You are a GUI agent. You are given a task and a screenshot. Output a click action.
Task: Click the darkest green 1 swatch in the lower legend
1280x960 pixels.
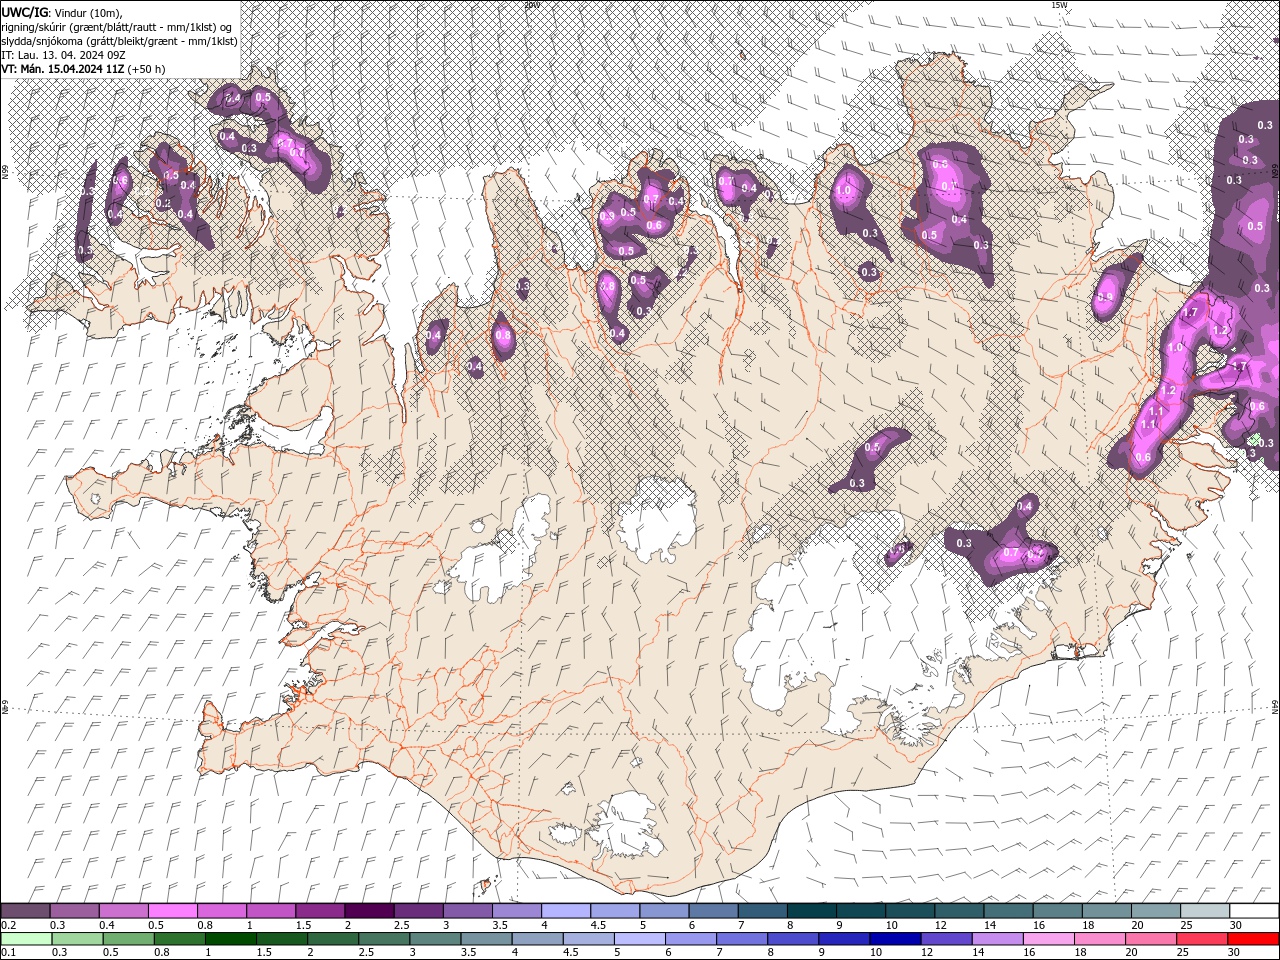231,939
